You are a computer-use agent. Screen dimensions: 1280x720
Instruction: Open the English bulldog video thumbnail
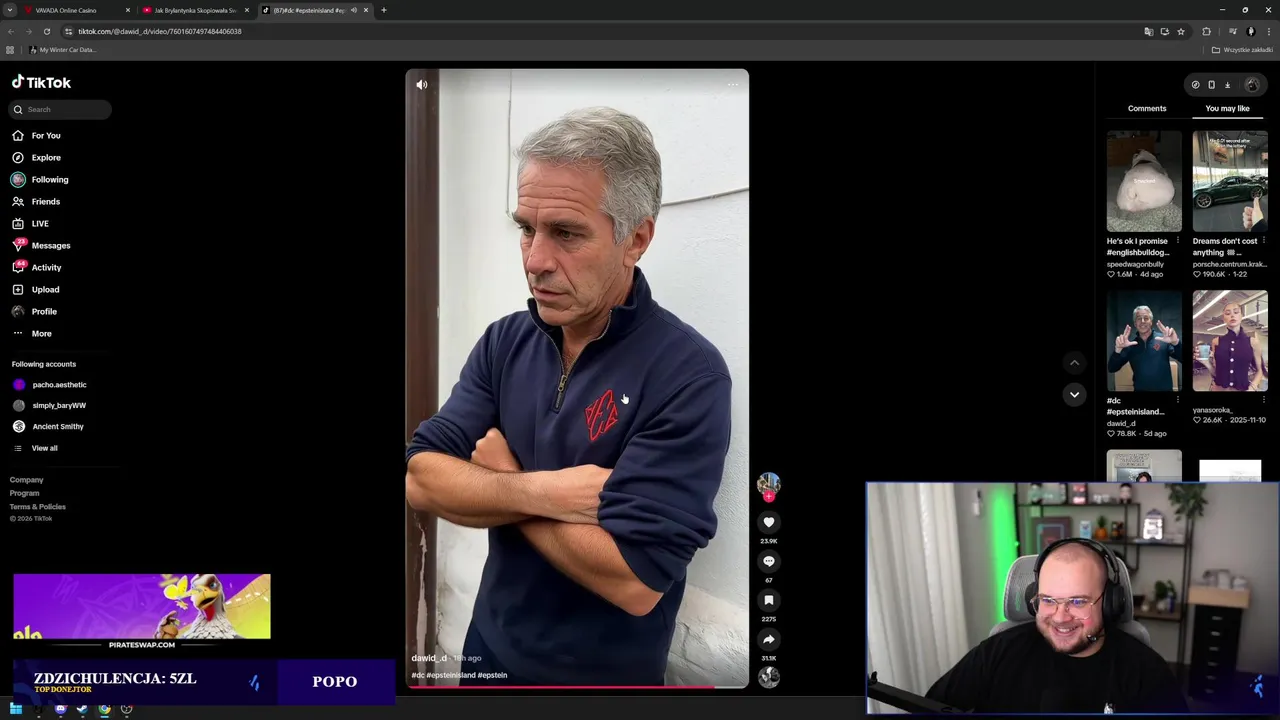coord(1144,181)
